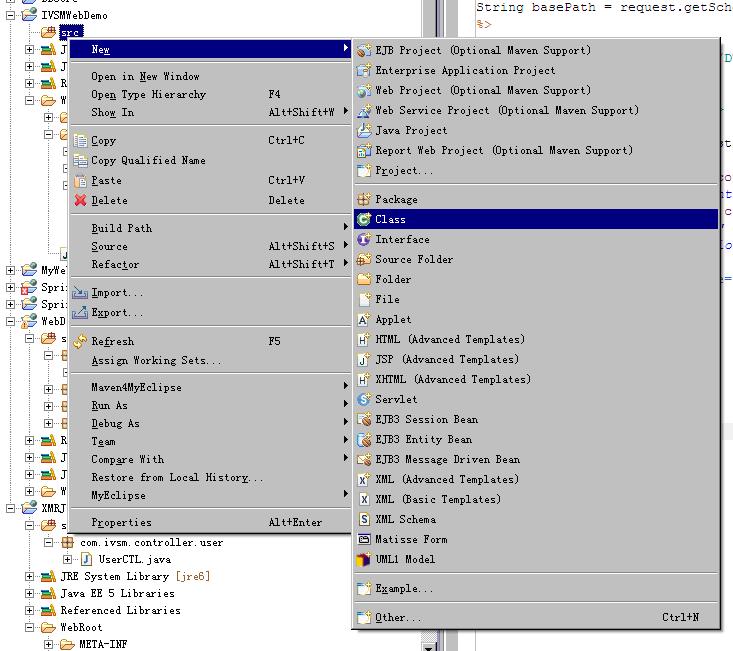
Task: Click the Copy Qualified Name icon
Action: [80, 160]
